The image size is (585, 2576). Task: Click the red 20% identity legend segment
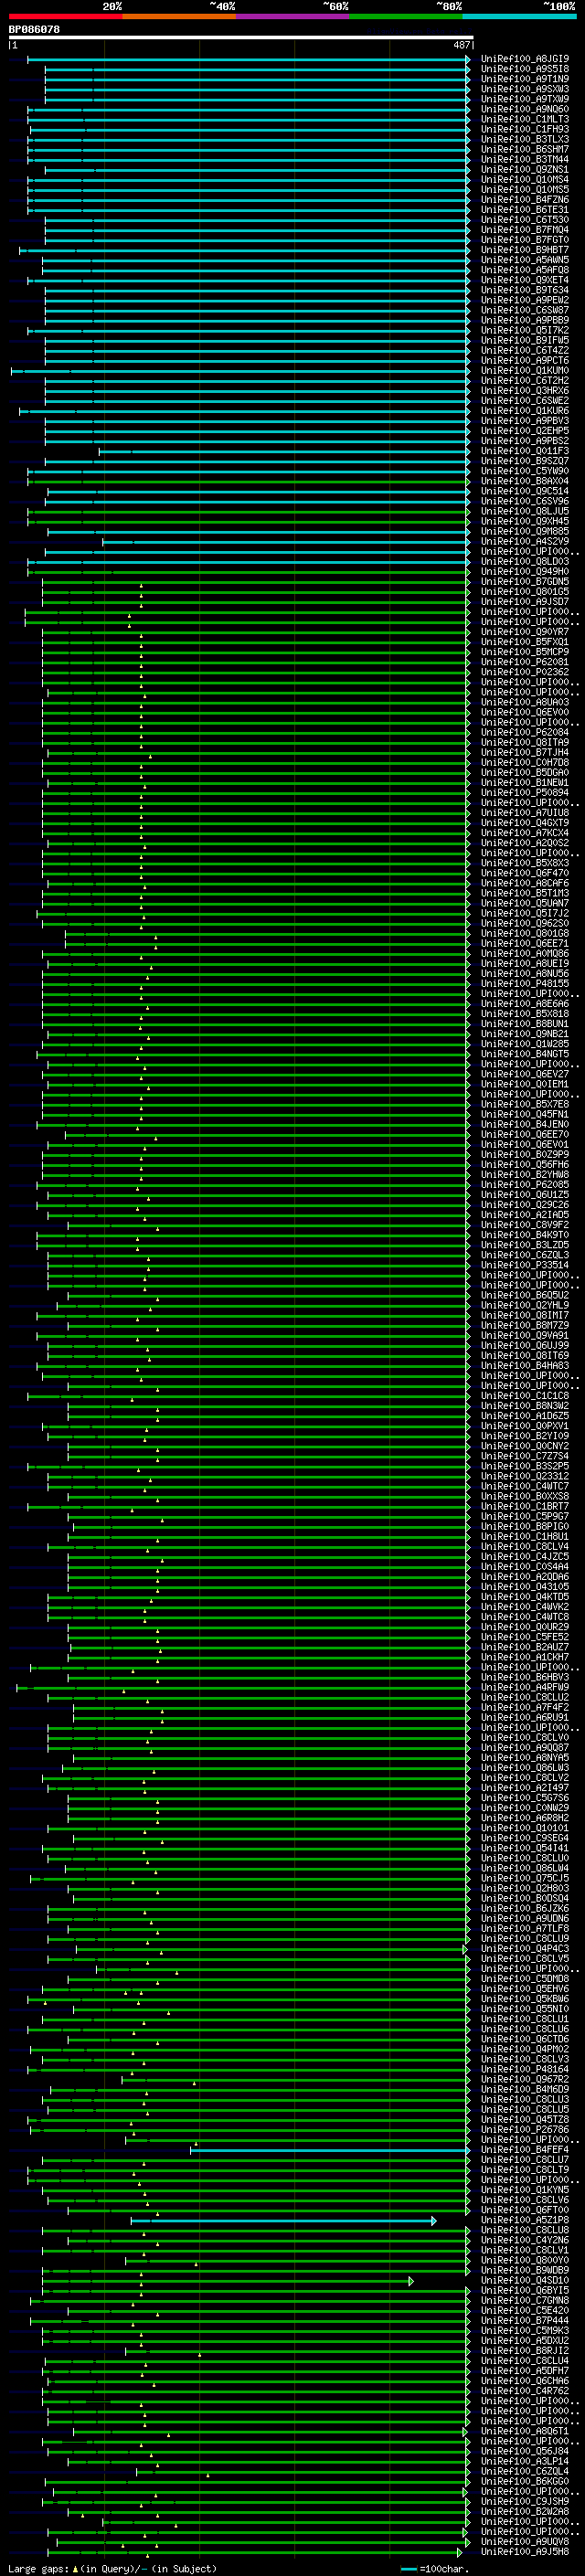coord(66,16)
